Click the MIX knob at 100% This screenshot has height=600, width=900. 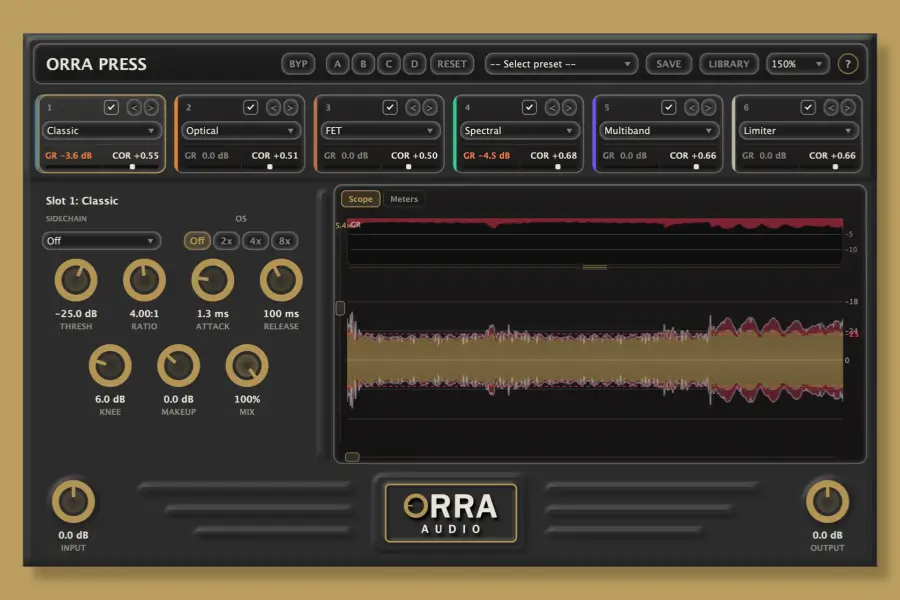[x=247, y=366]
